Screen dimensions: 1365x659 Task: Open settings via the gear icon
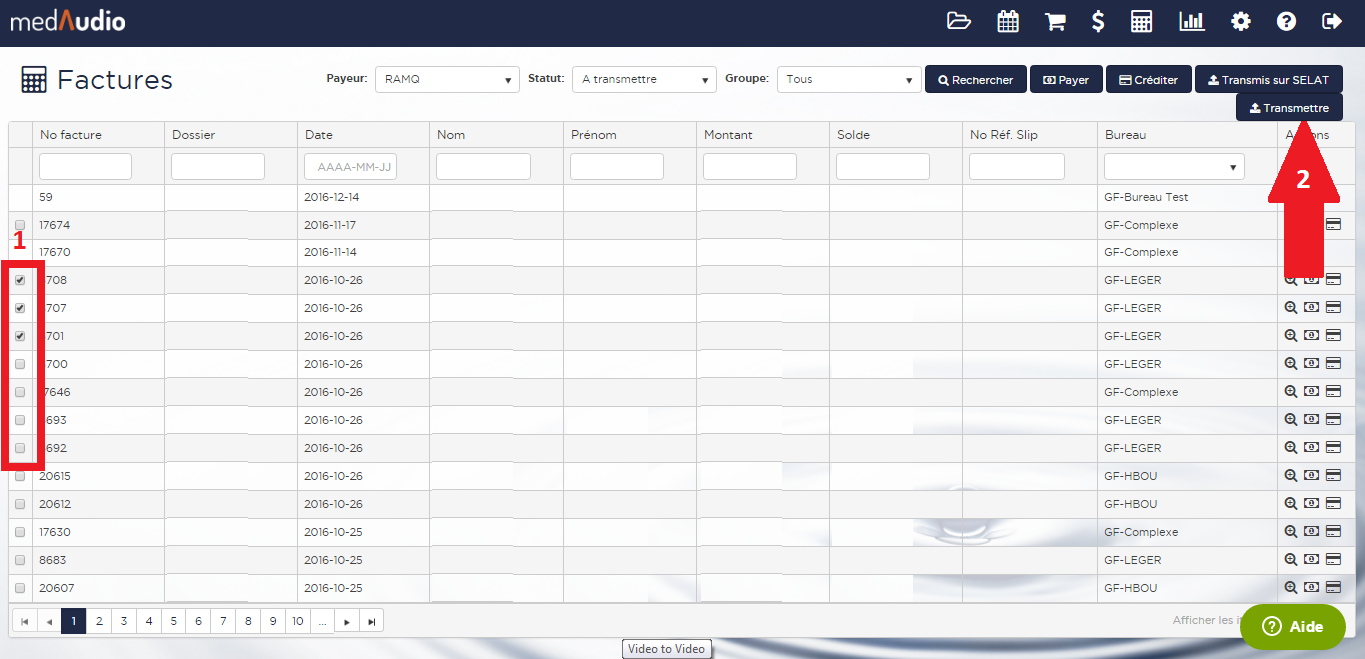pos(1240,21)
